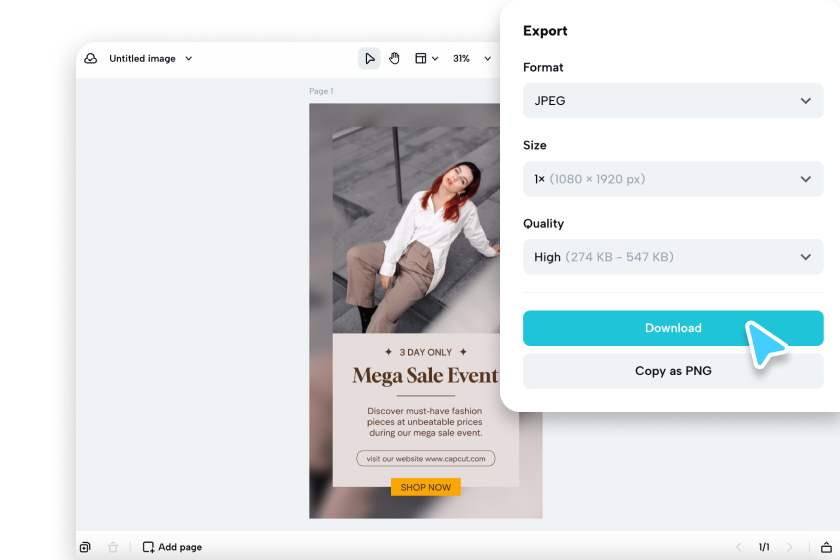Image resolution: width=840 pixels, height=560 pixels.
Task: Go to next page arrow
Action: coord(790,547)
